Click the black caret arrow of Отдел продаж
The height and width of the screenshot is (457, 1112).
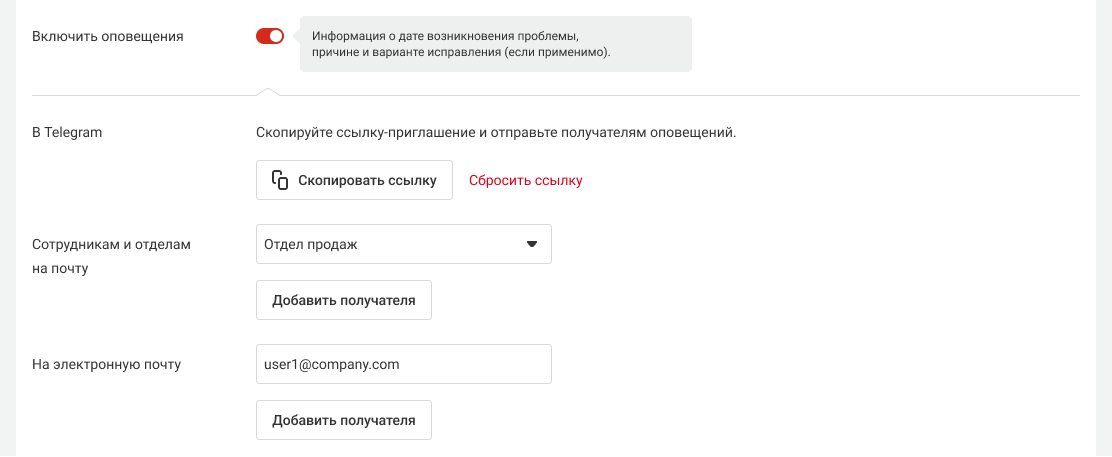click(x=532, y=244)
